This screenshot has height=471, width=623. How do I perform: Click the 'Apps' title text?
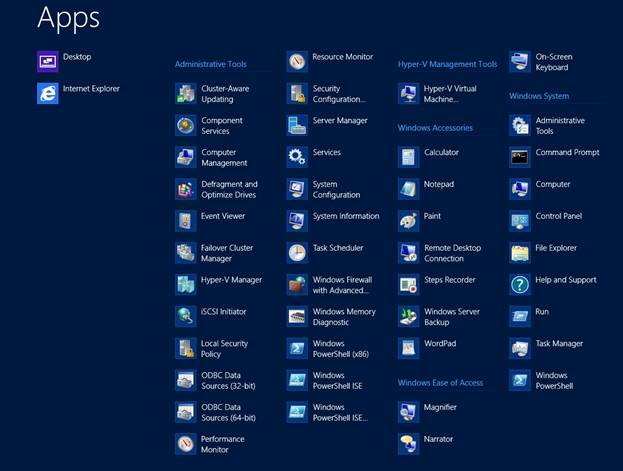point(68,19)
